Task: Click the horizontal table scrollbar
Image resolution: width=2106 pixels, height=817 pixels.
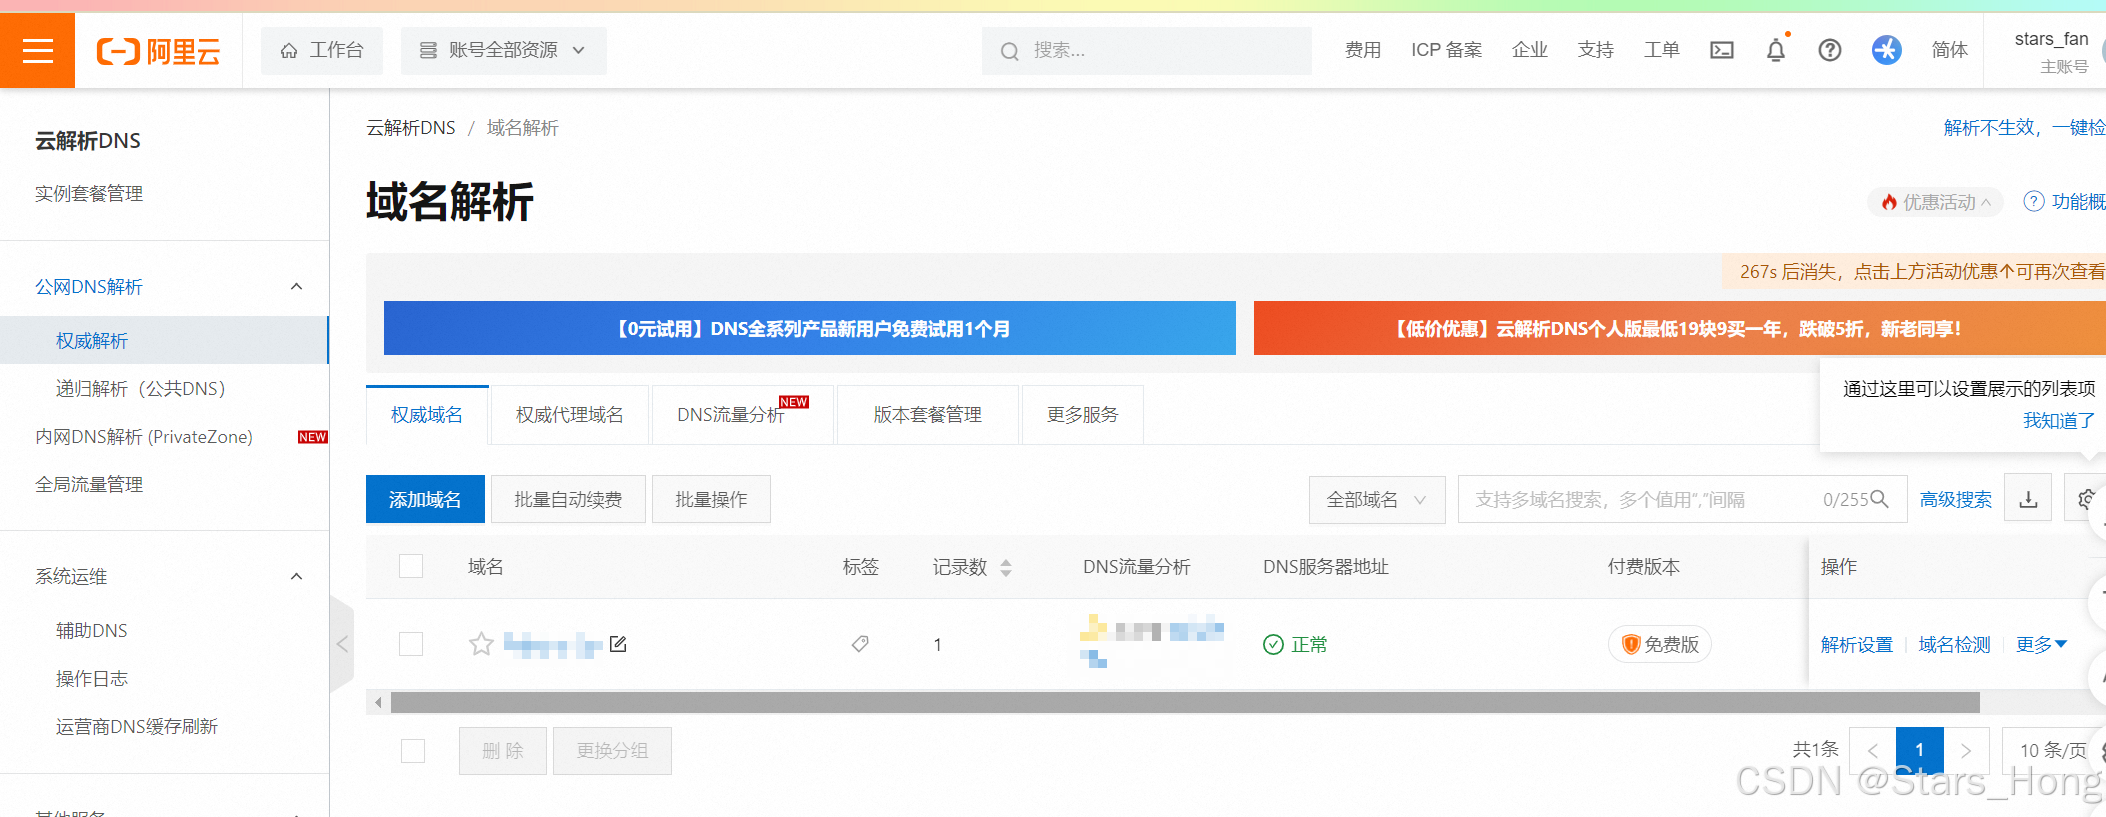Action: (x=1185, y=703)
